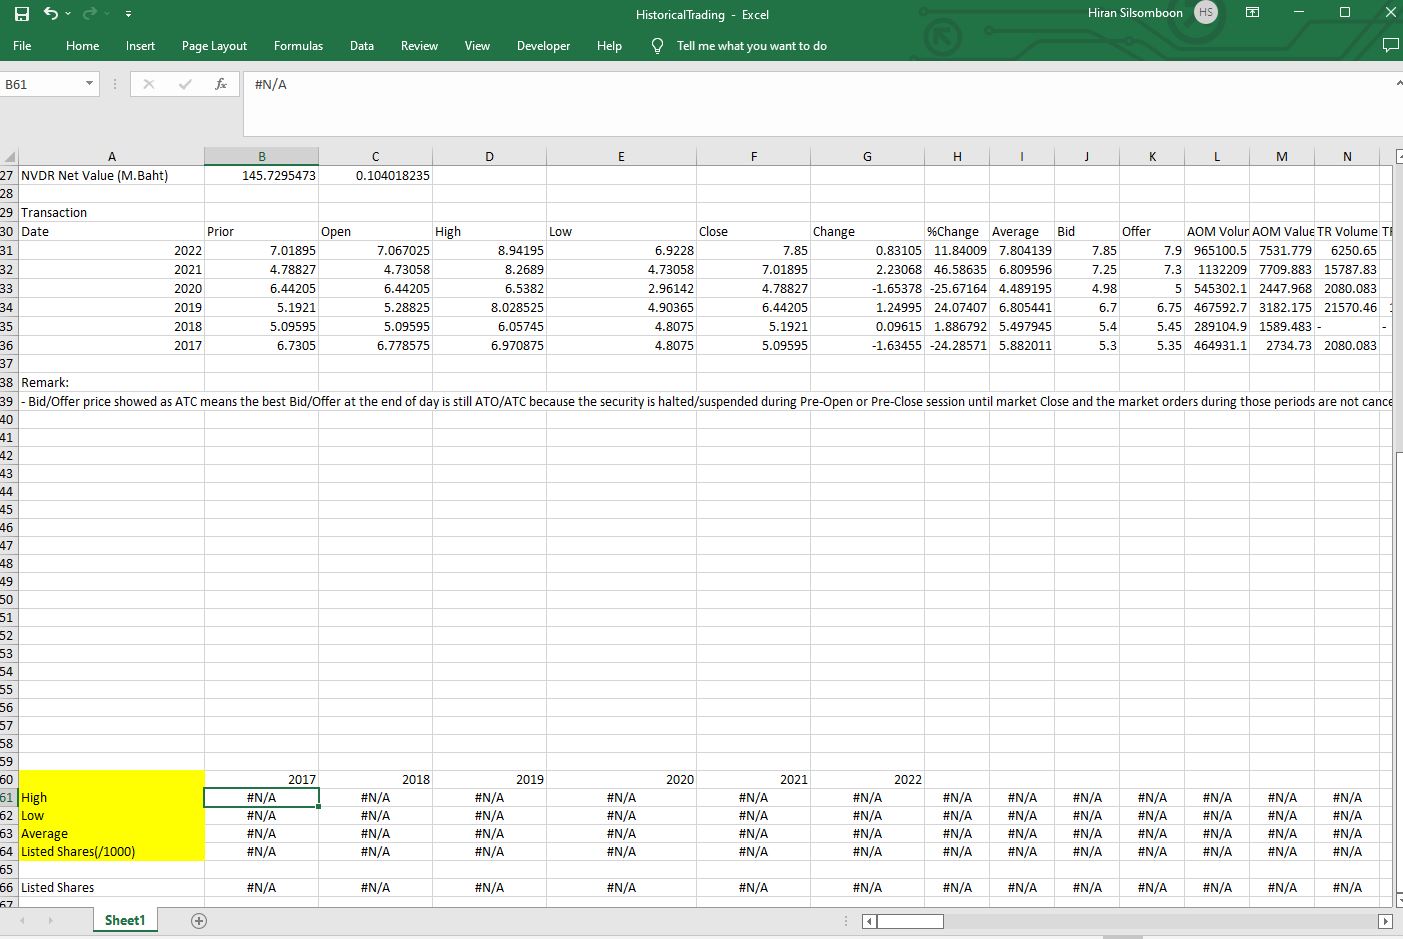Click the Undo arrow icon
This screenshot has width=1403, height=939.
point(49,14)
